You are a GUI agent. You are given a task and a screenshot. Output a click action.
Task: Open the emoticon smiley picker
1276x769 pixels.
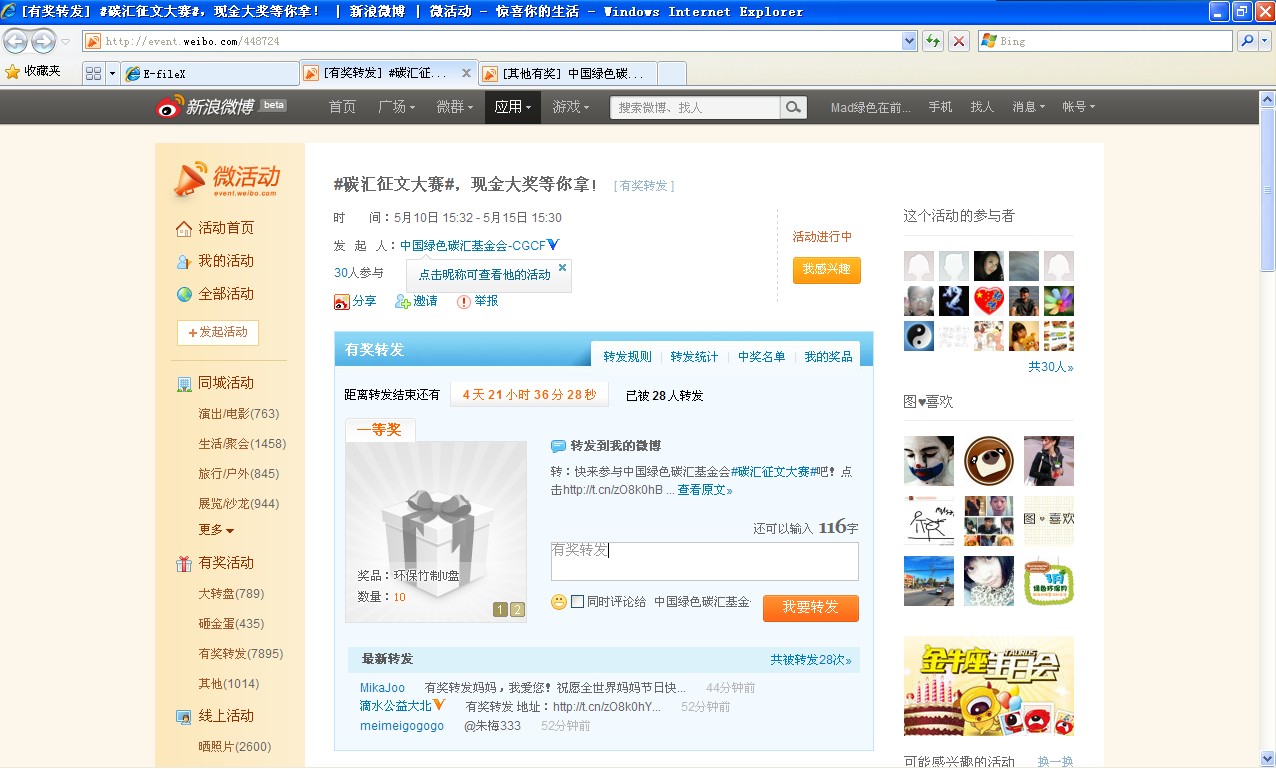pyautogui.click(x=559, y=602)
